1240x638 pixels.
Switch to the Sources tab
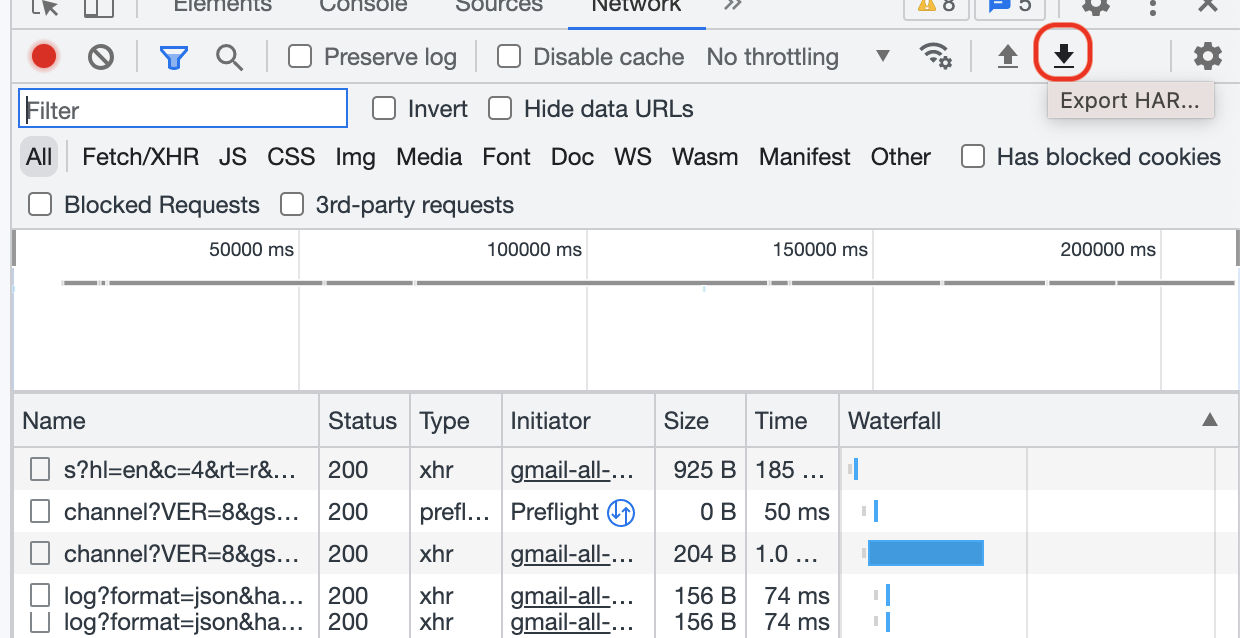point(499,6)
